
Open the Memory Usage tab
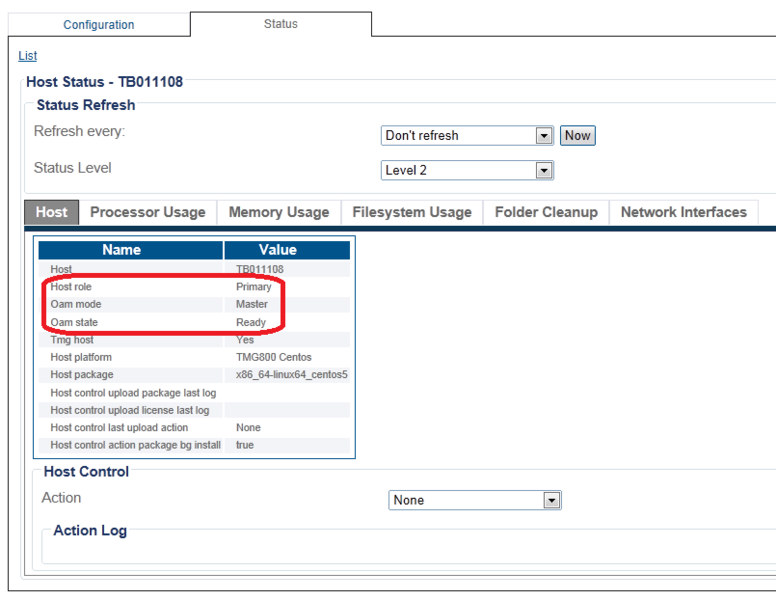pyautogui.click(x=279, y=212)
